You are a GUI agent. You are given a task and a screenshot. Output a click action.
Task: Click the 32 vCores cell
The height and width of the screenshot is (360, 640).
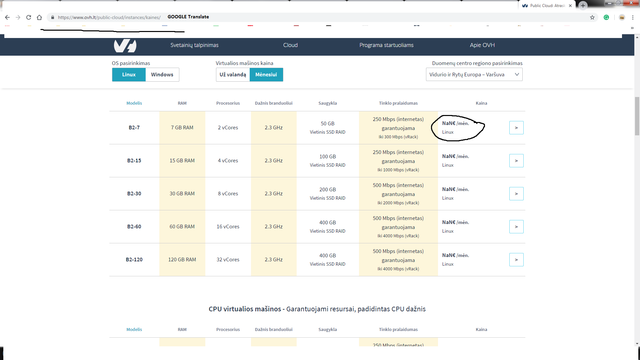228,260
